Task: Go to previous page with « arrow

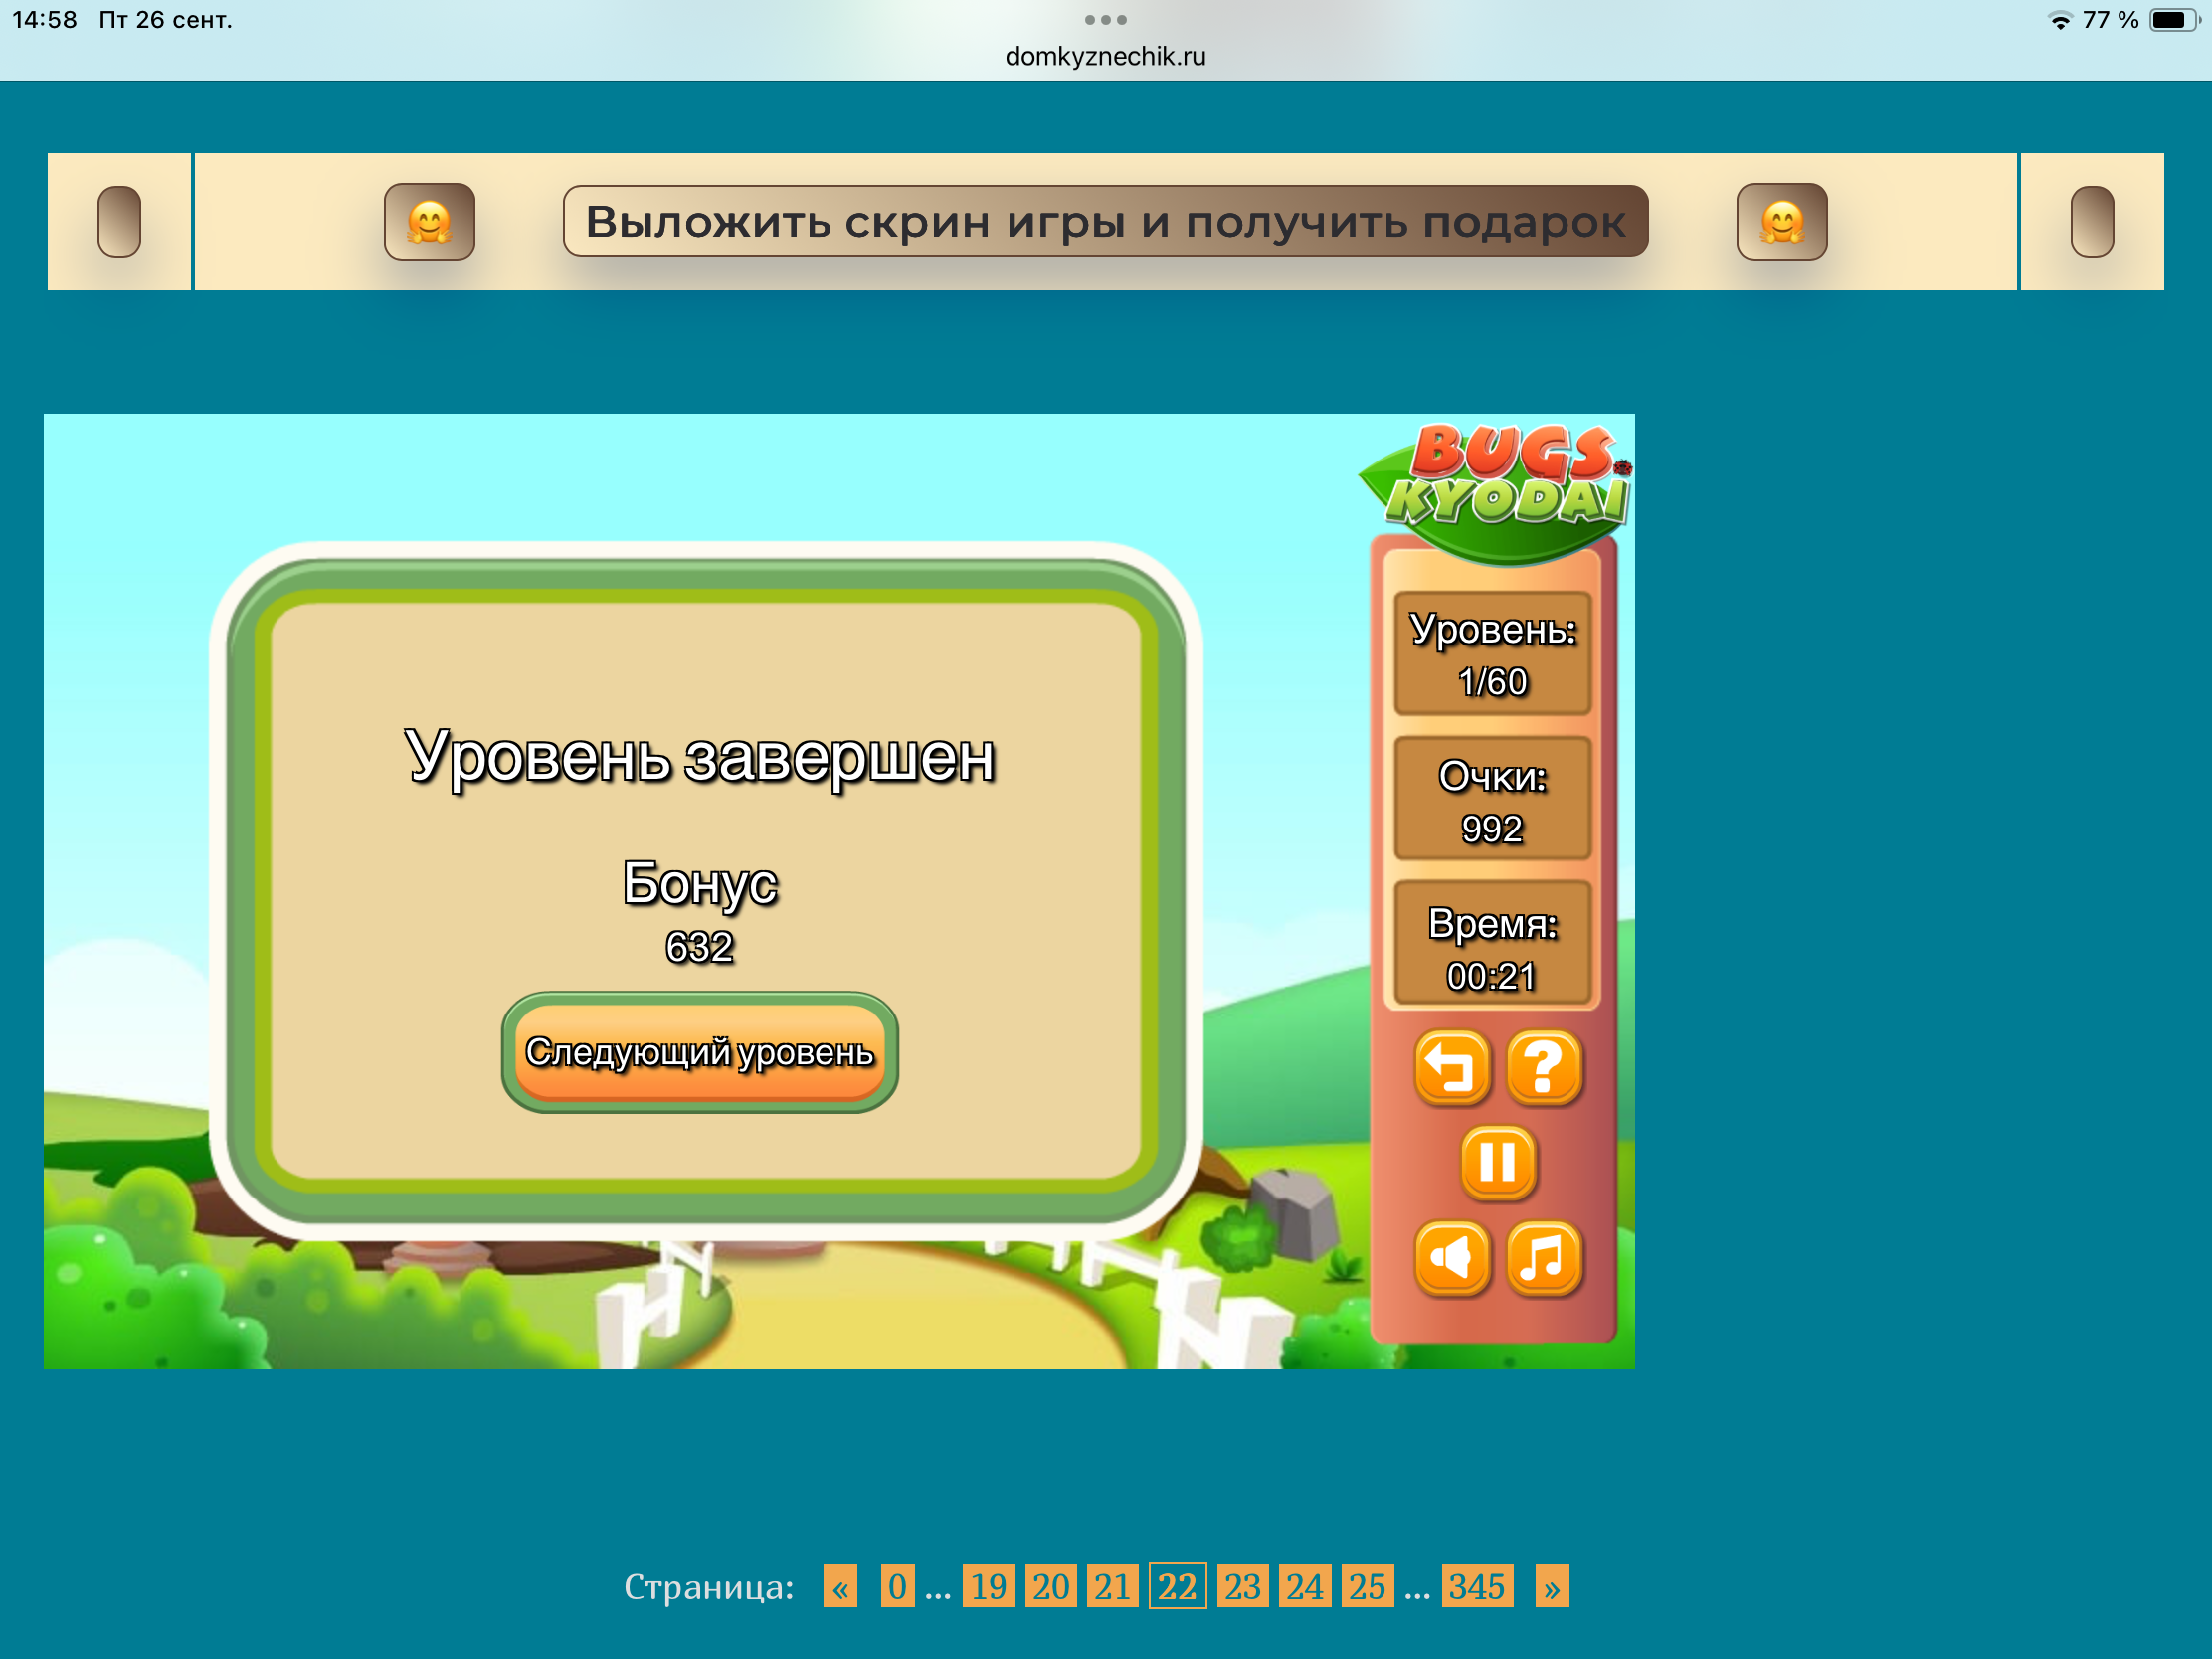Action: [x=840, y=1586]
